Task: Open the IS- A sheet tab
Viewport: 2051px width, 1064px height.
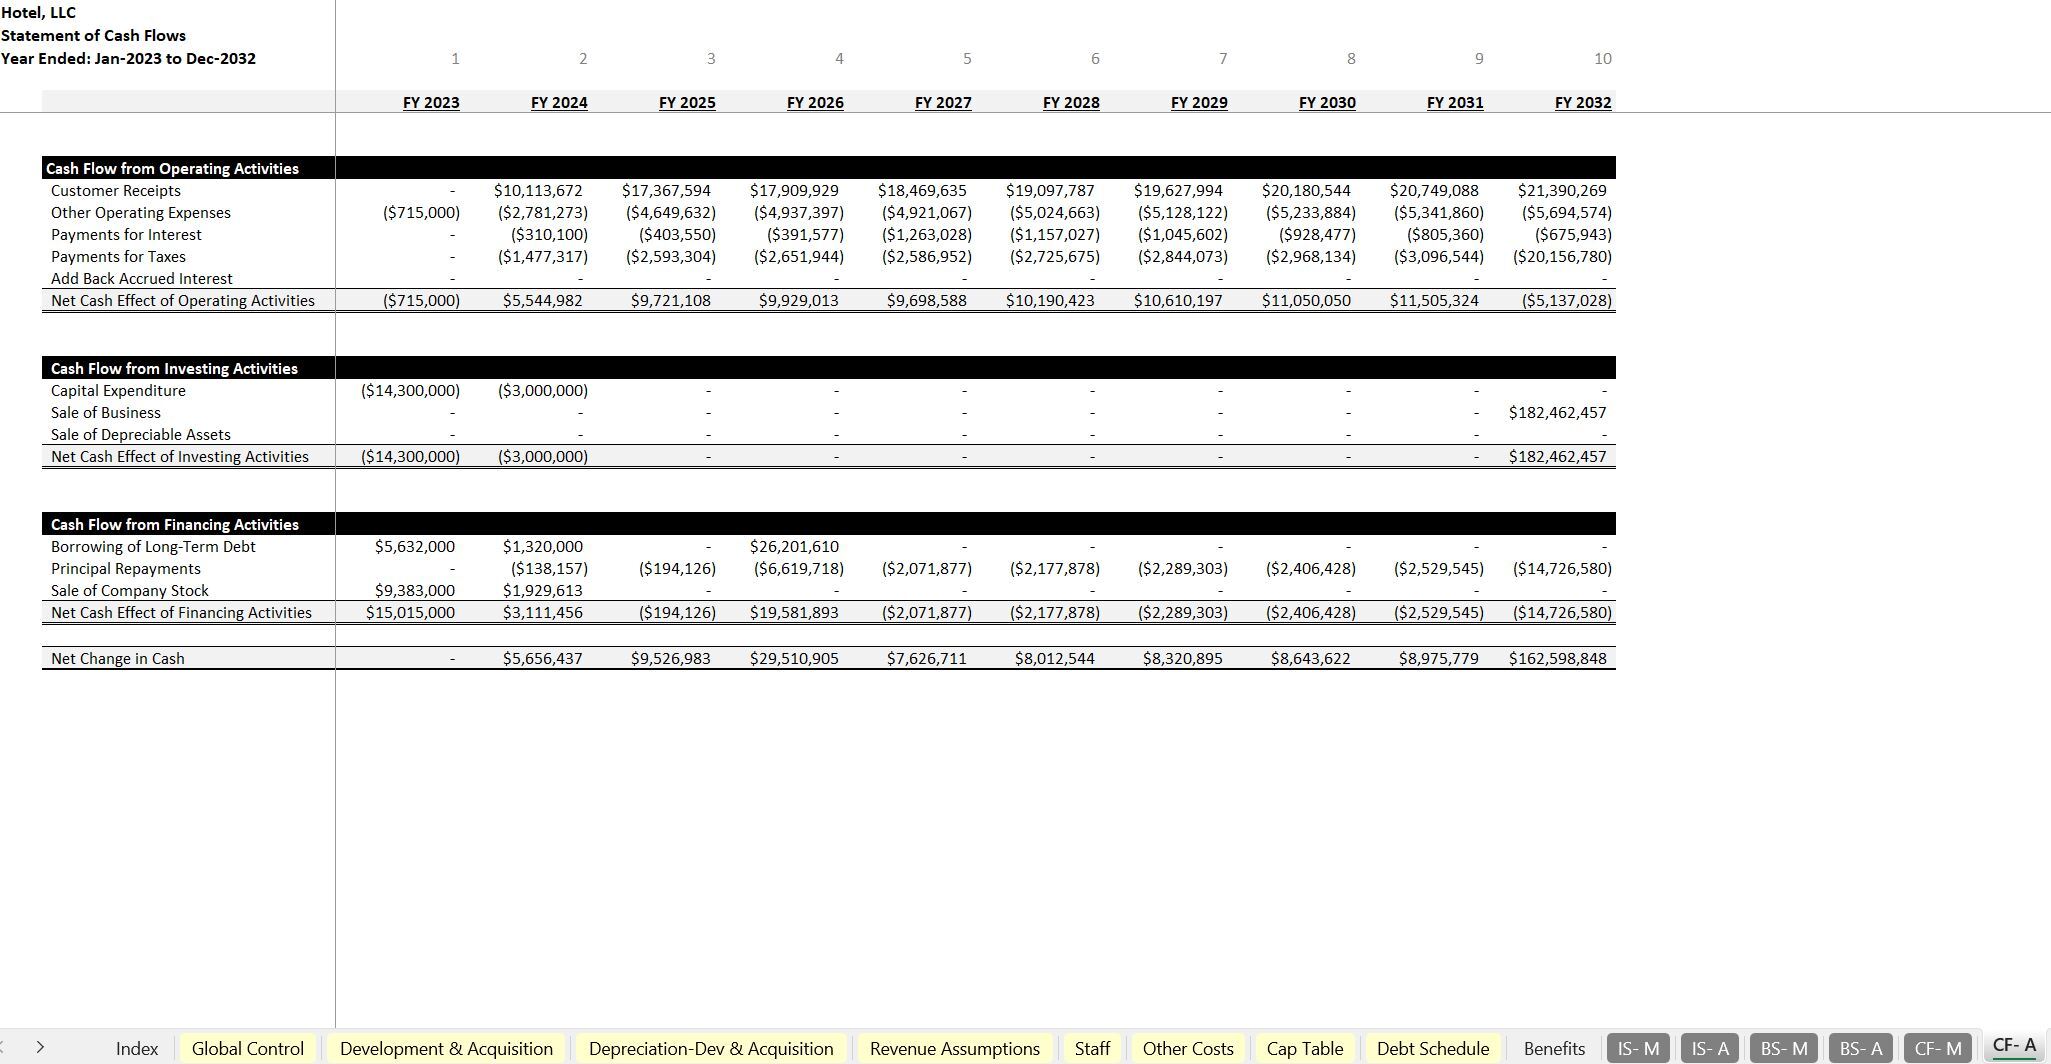Action: 1710,1048
